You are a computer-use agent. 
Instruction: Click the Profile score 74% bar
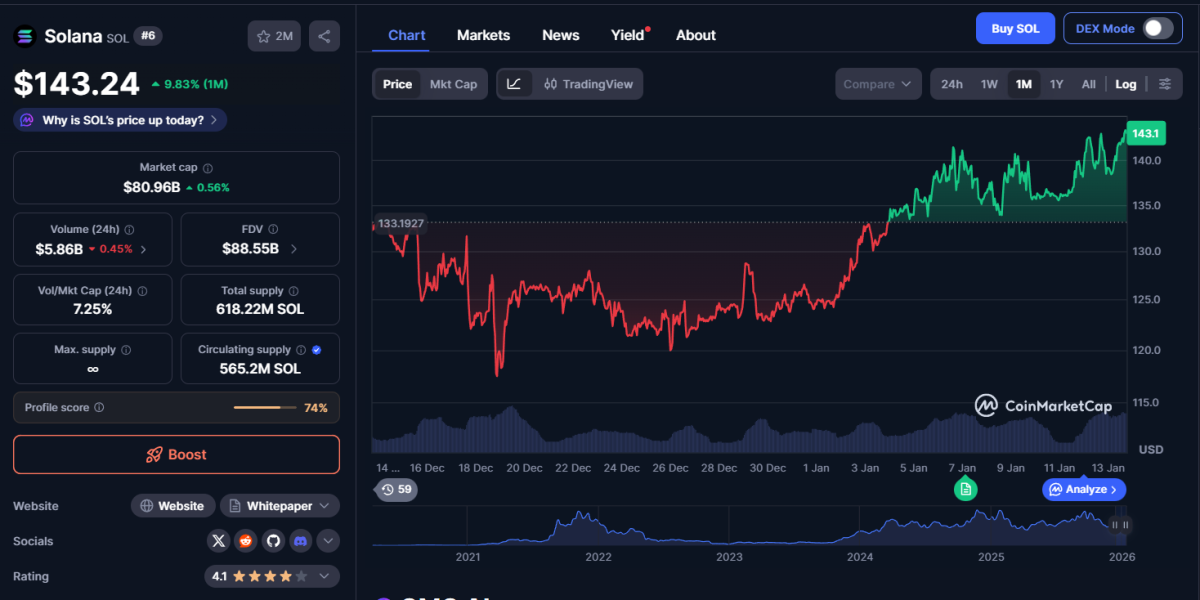[x=264, y=408]
